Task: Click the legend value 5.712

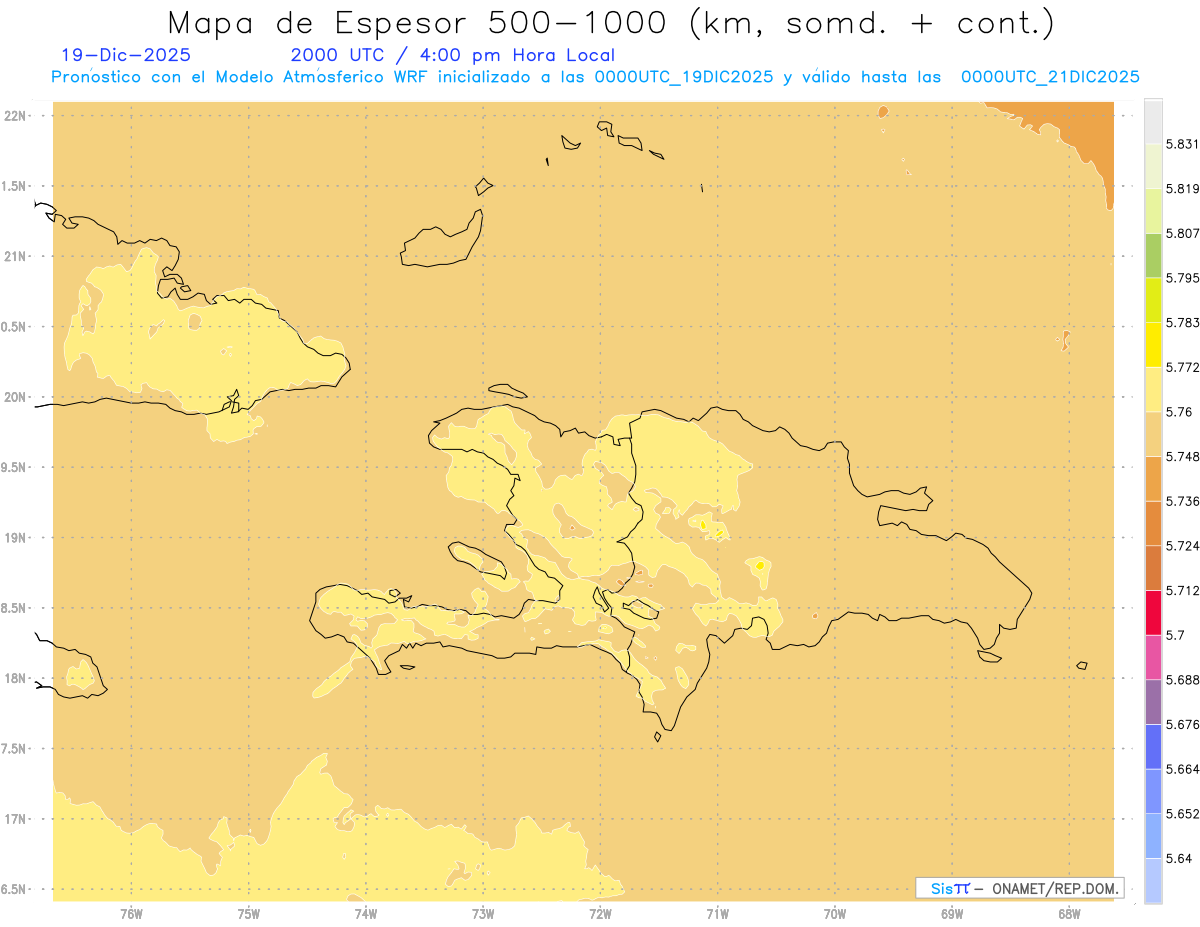Action: click(1183, 590)
